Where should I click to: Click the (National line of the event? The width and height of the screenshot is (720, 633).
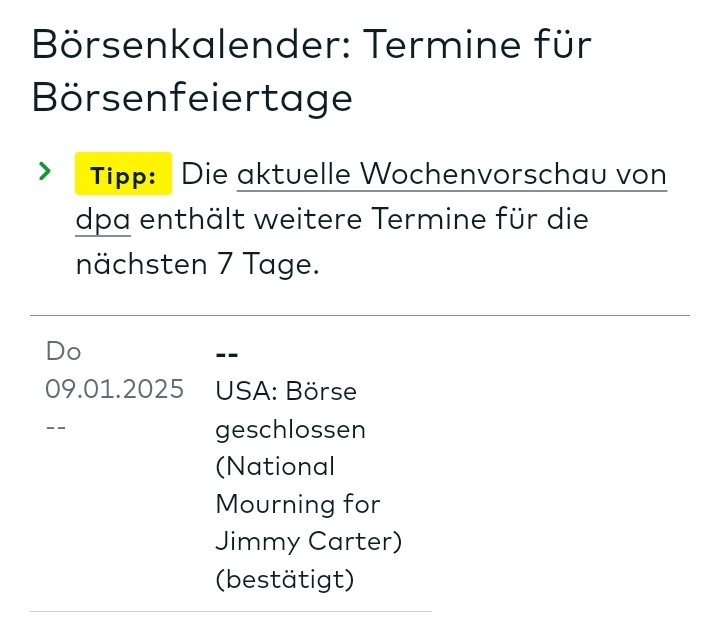click(x=275, y=466)
